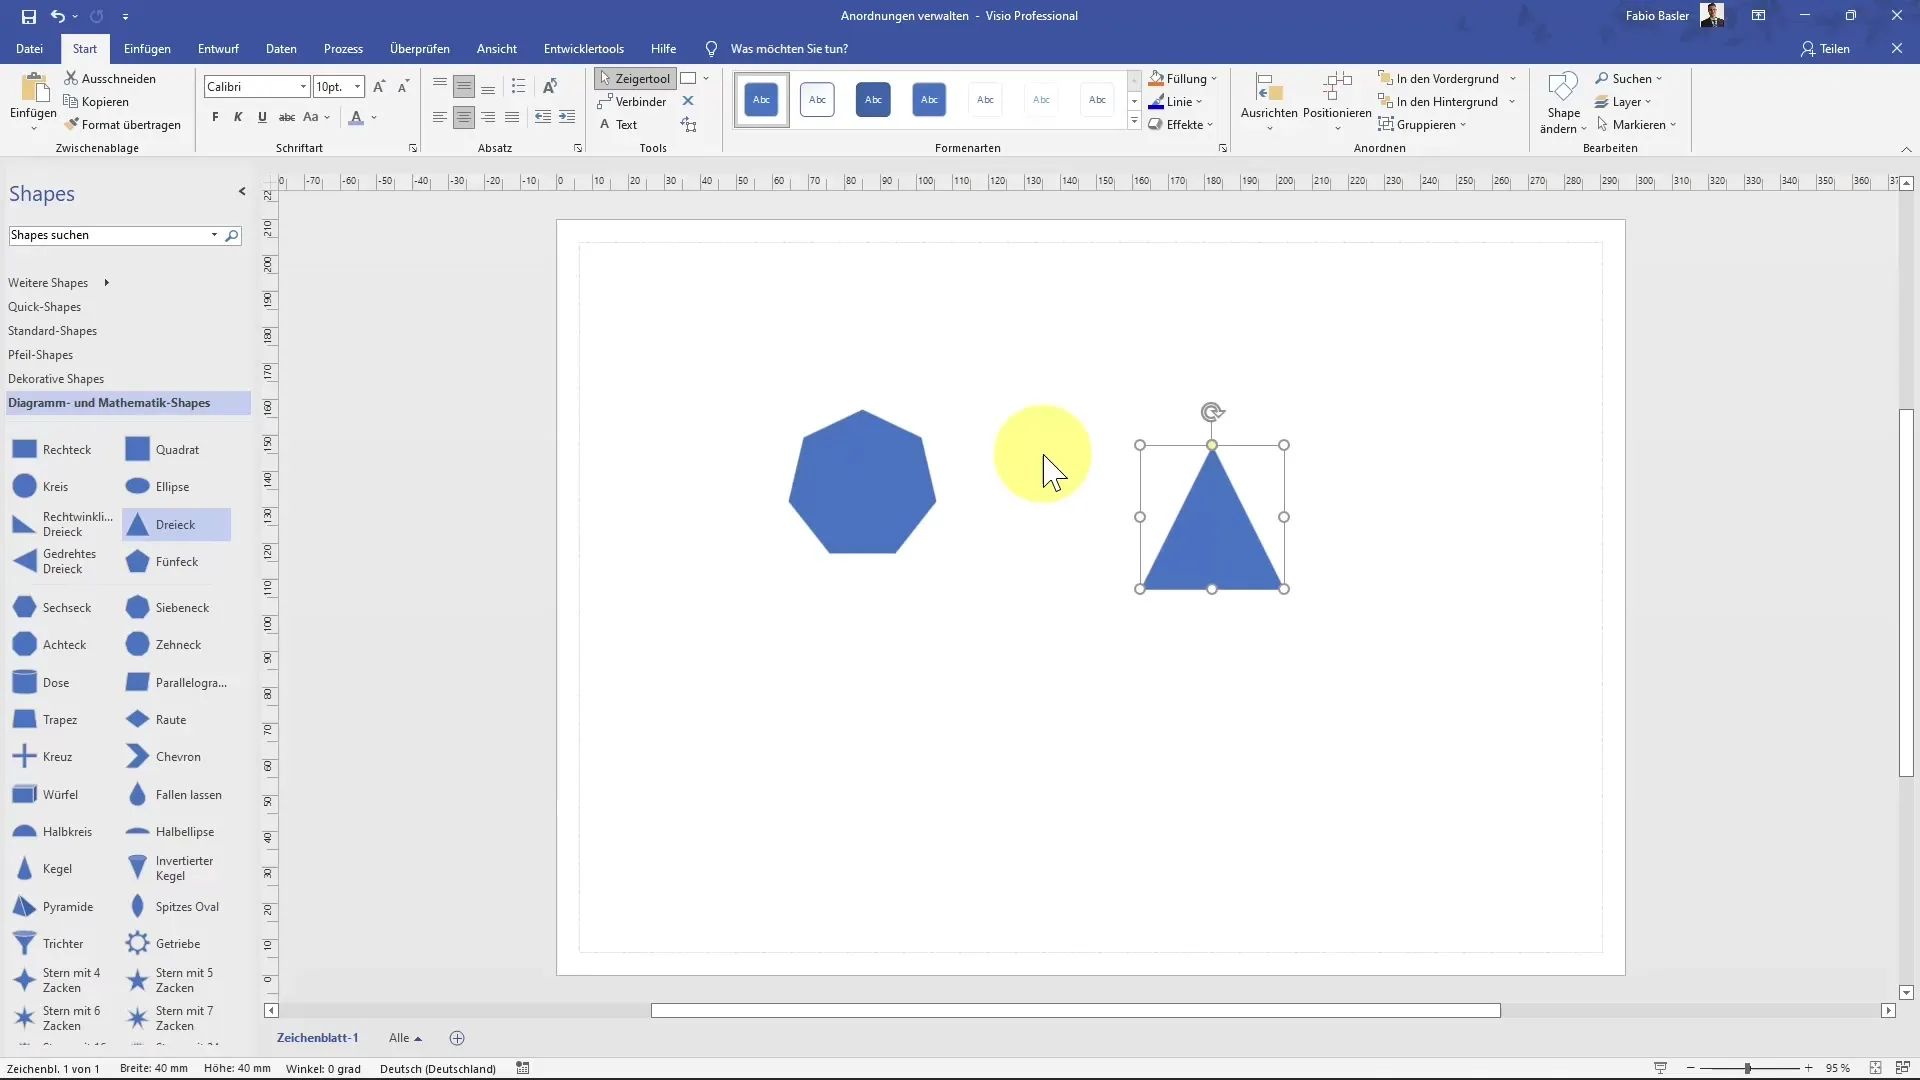Click the rotation handle of triangle
1920x1080 pixels.
(x=1212, y=412)
